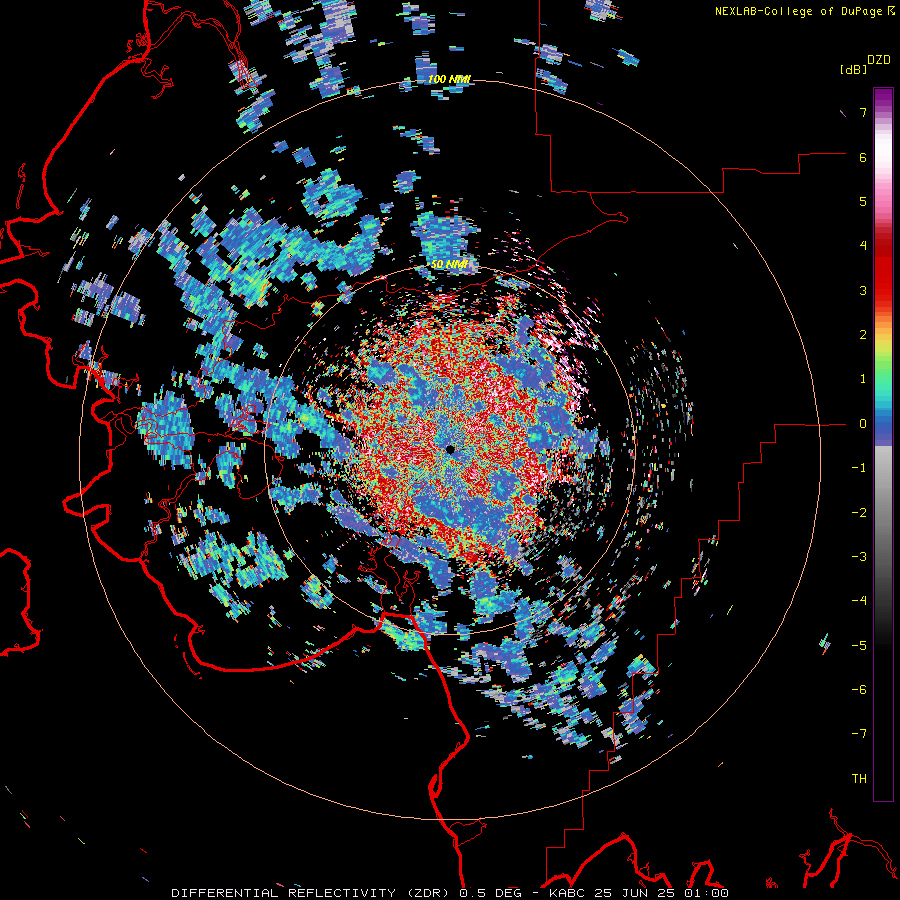Click the 50 NMI range ring label

[x=449, y=264]
